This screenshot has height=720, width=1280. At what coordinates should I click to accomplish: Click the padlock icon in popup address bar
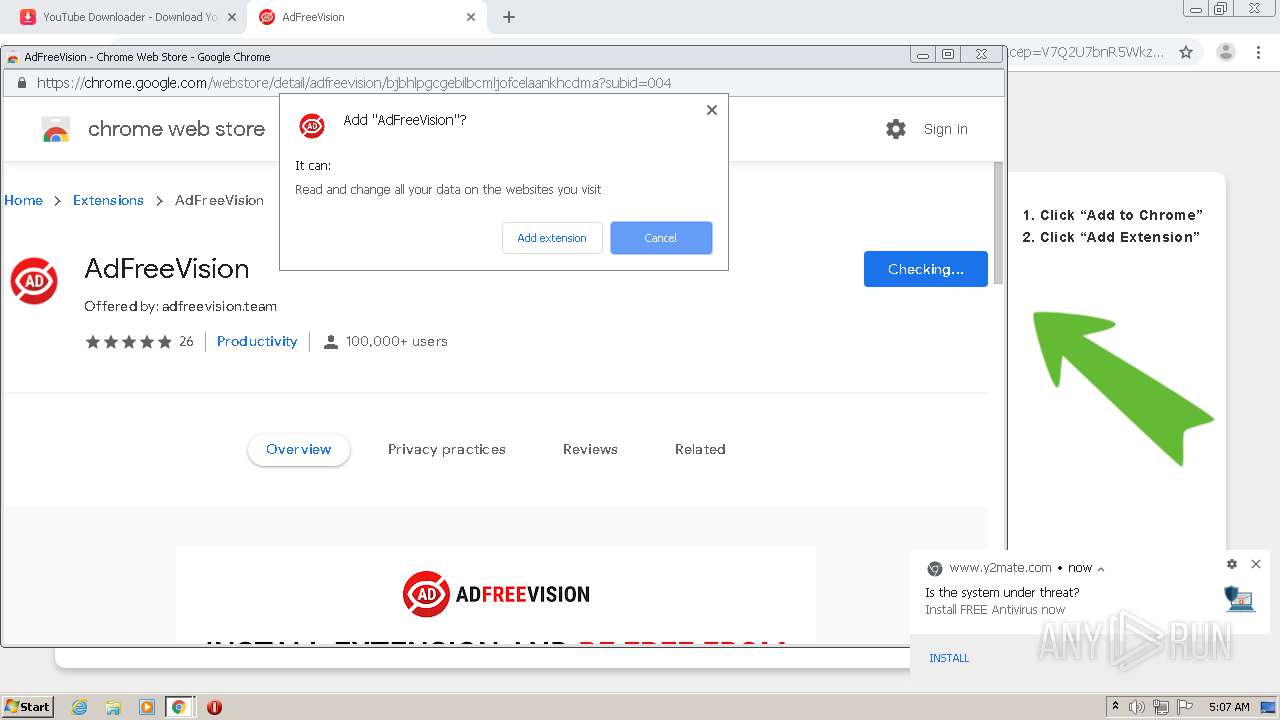[22, 83]
